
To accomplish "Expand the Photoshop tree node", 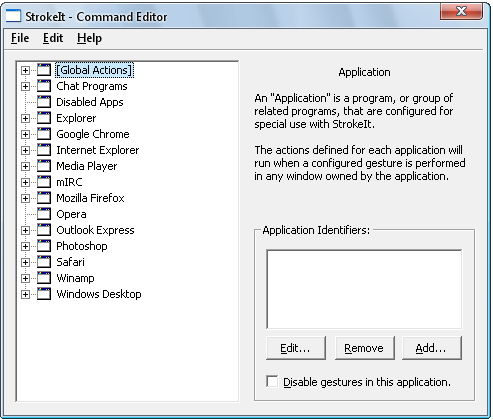I will pos(25,246).
